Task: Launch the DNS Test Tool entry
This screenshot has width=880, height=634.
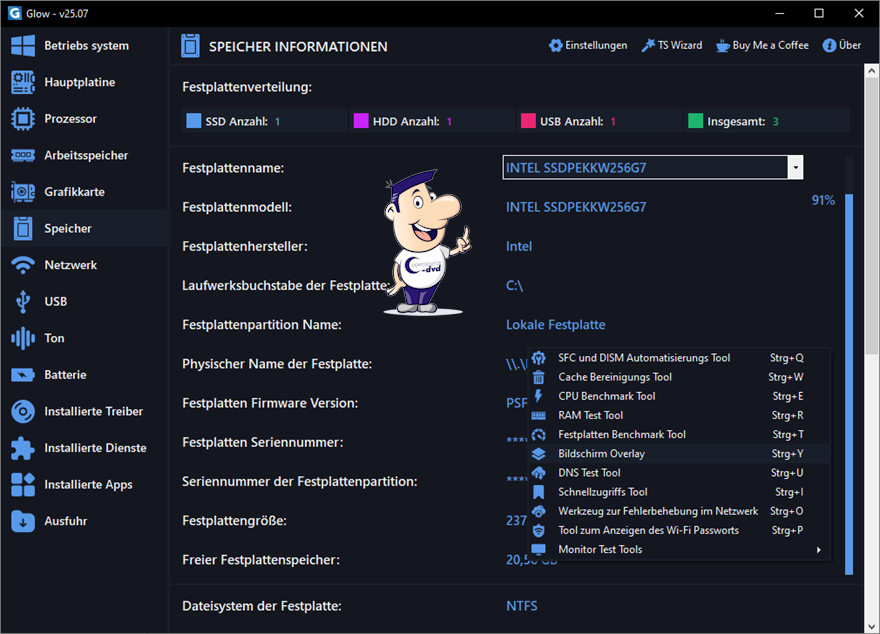Action: click(589, 473)
